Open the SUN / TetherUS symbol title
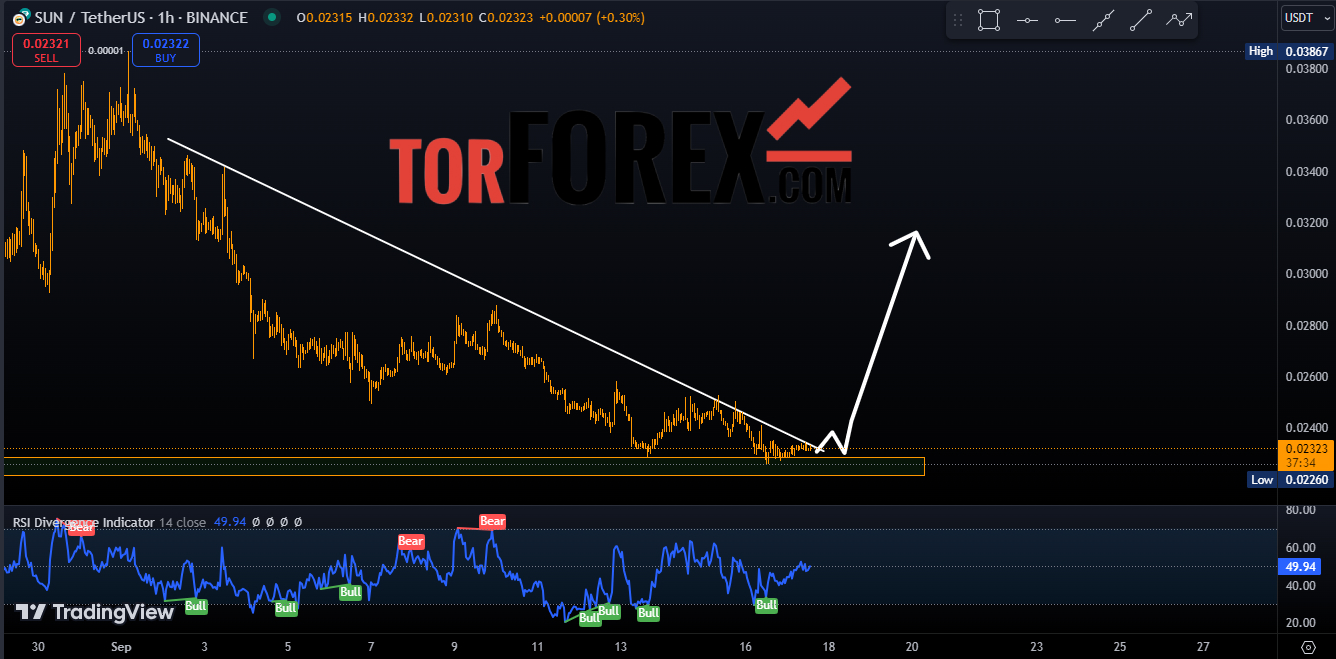 139,18
